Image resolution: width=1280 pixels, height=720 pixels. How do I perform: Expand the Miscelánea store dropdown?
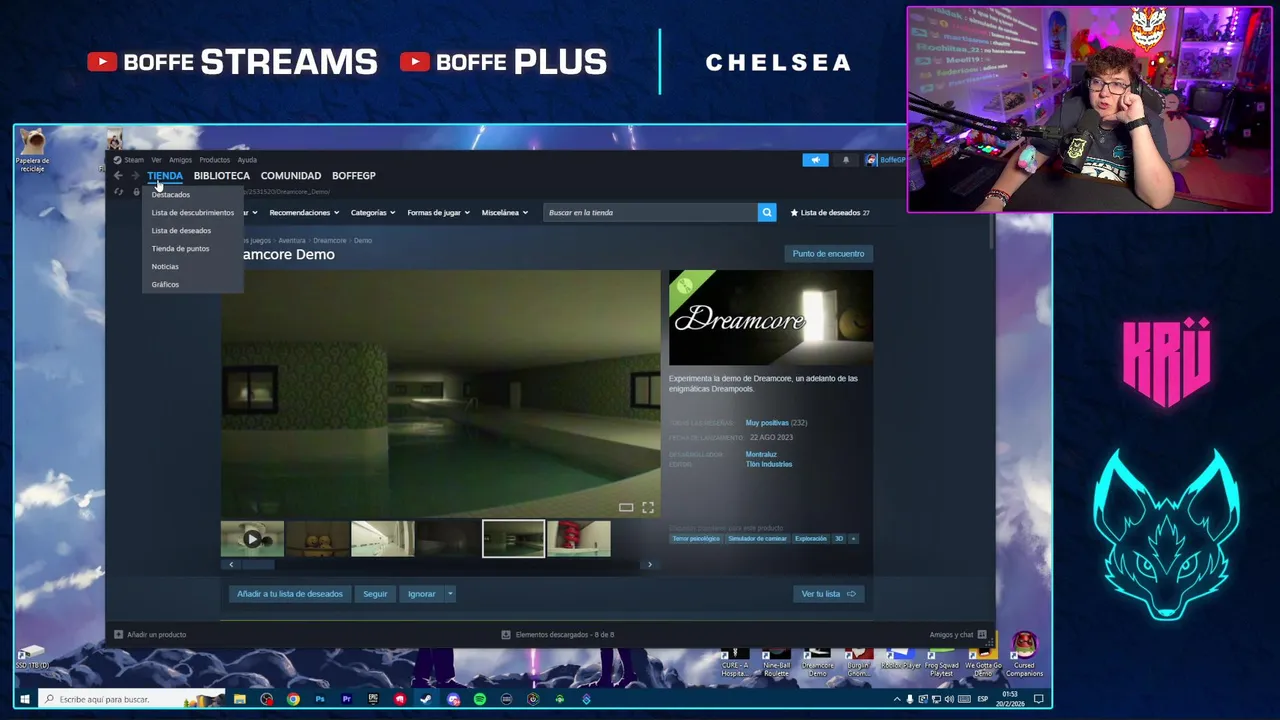tap(505, 212)
